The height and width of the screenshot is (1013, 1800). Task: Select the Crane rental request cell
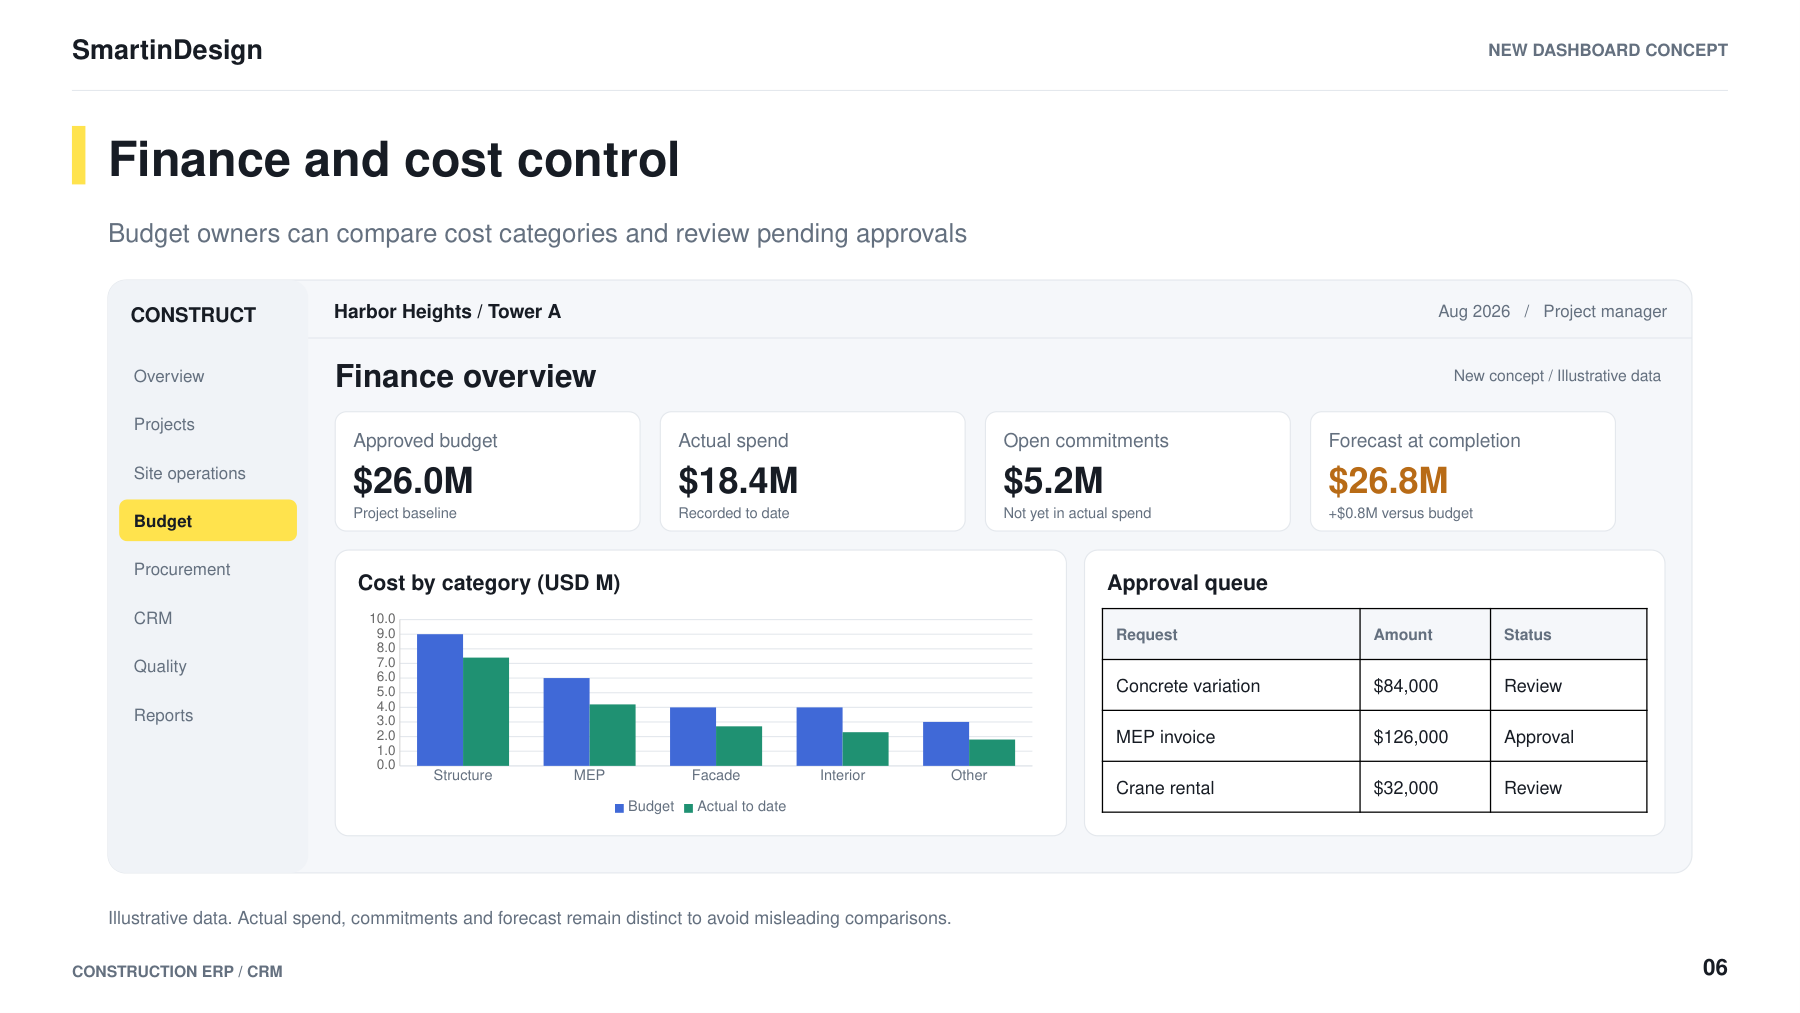point(1231,788)
